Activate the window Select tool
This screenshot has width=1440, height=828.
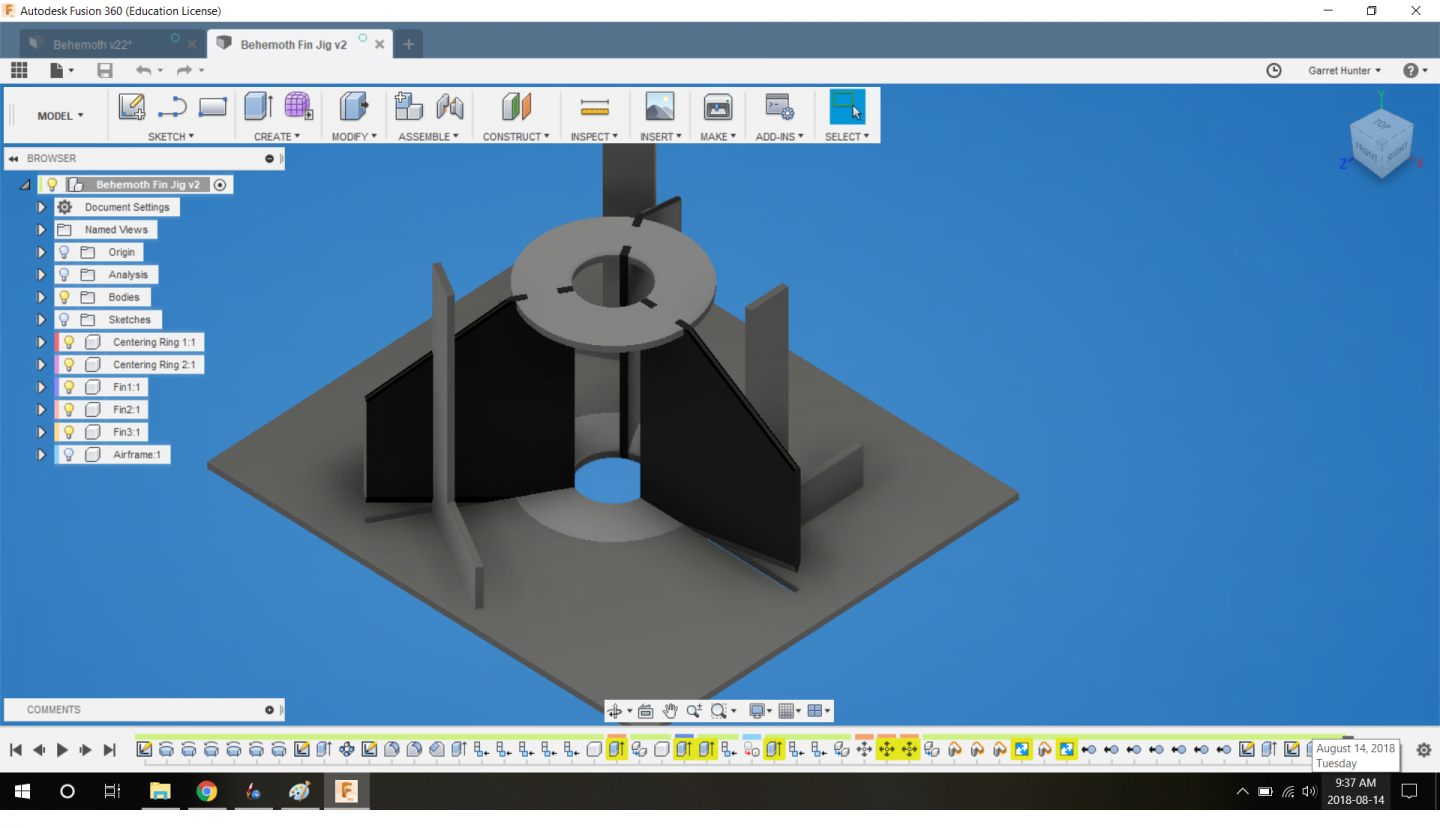[x=847, y=107]
